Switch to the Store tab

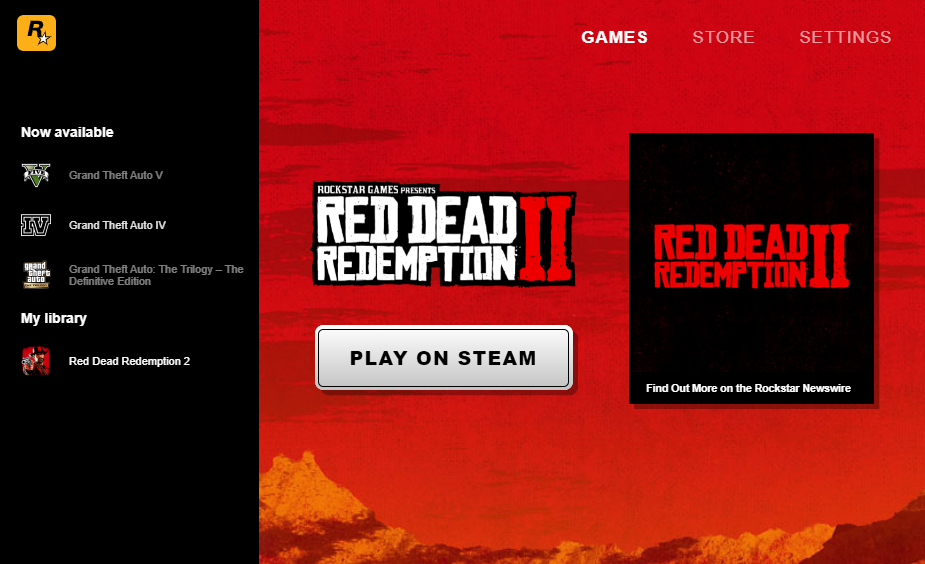[723, 37]
